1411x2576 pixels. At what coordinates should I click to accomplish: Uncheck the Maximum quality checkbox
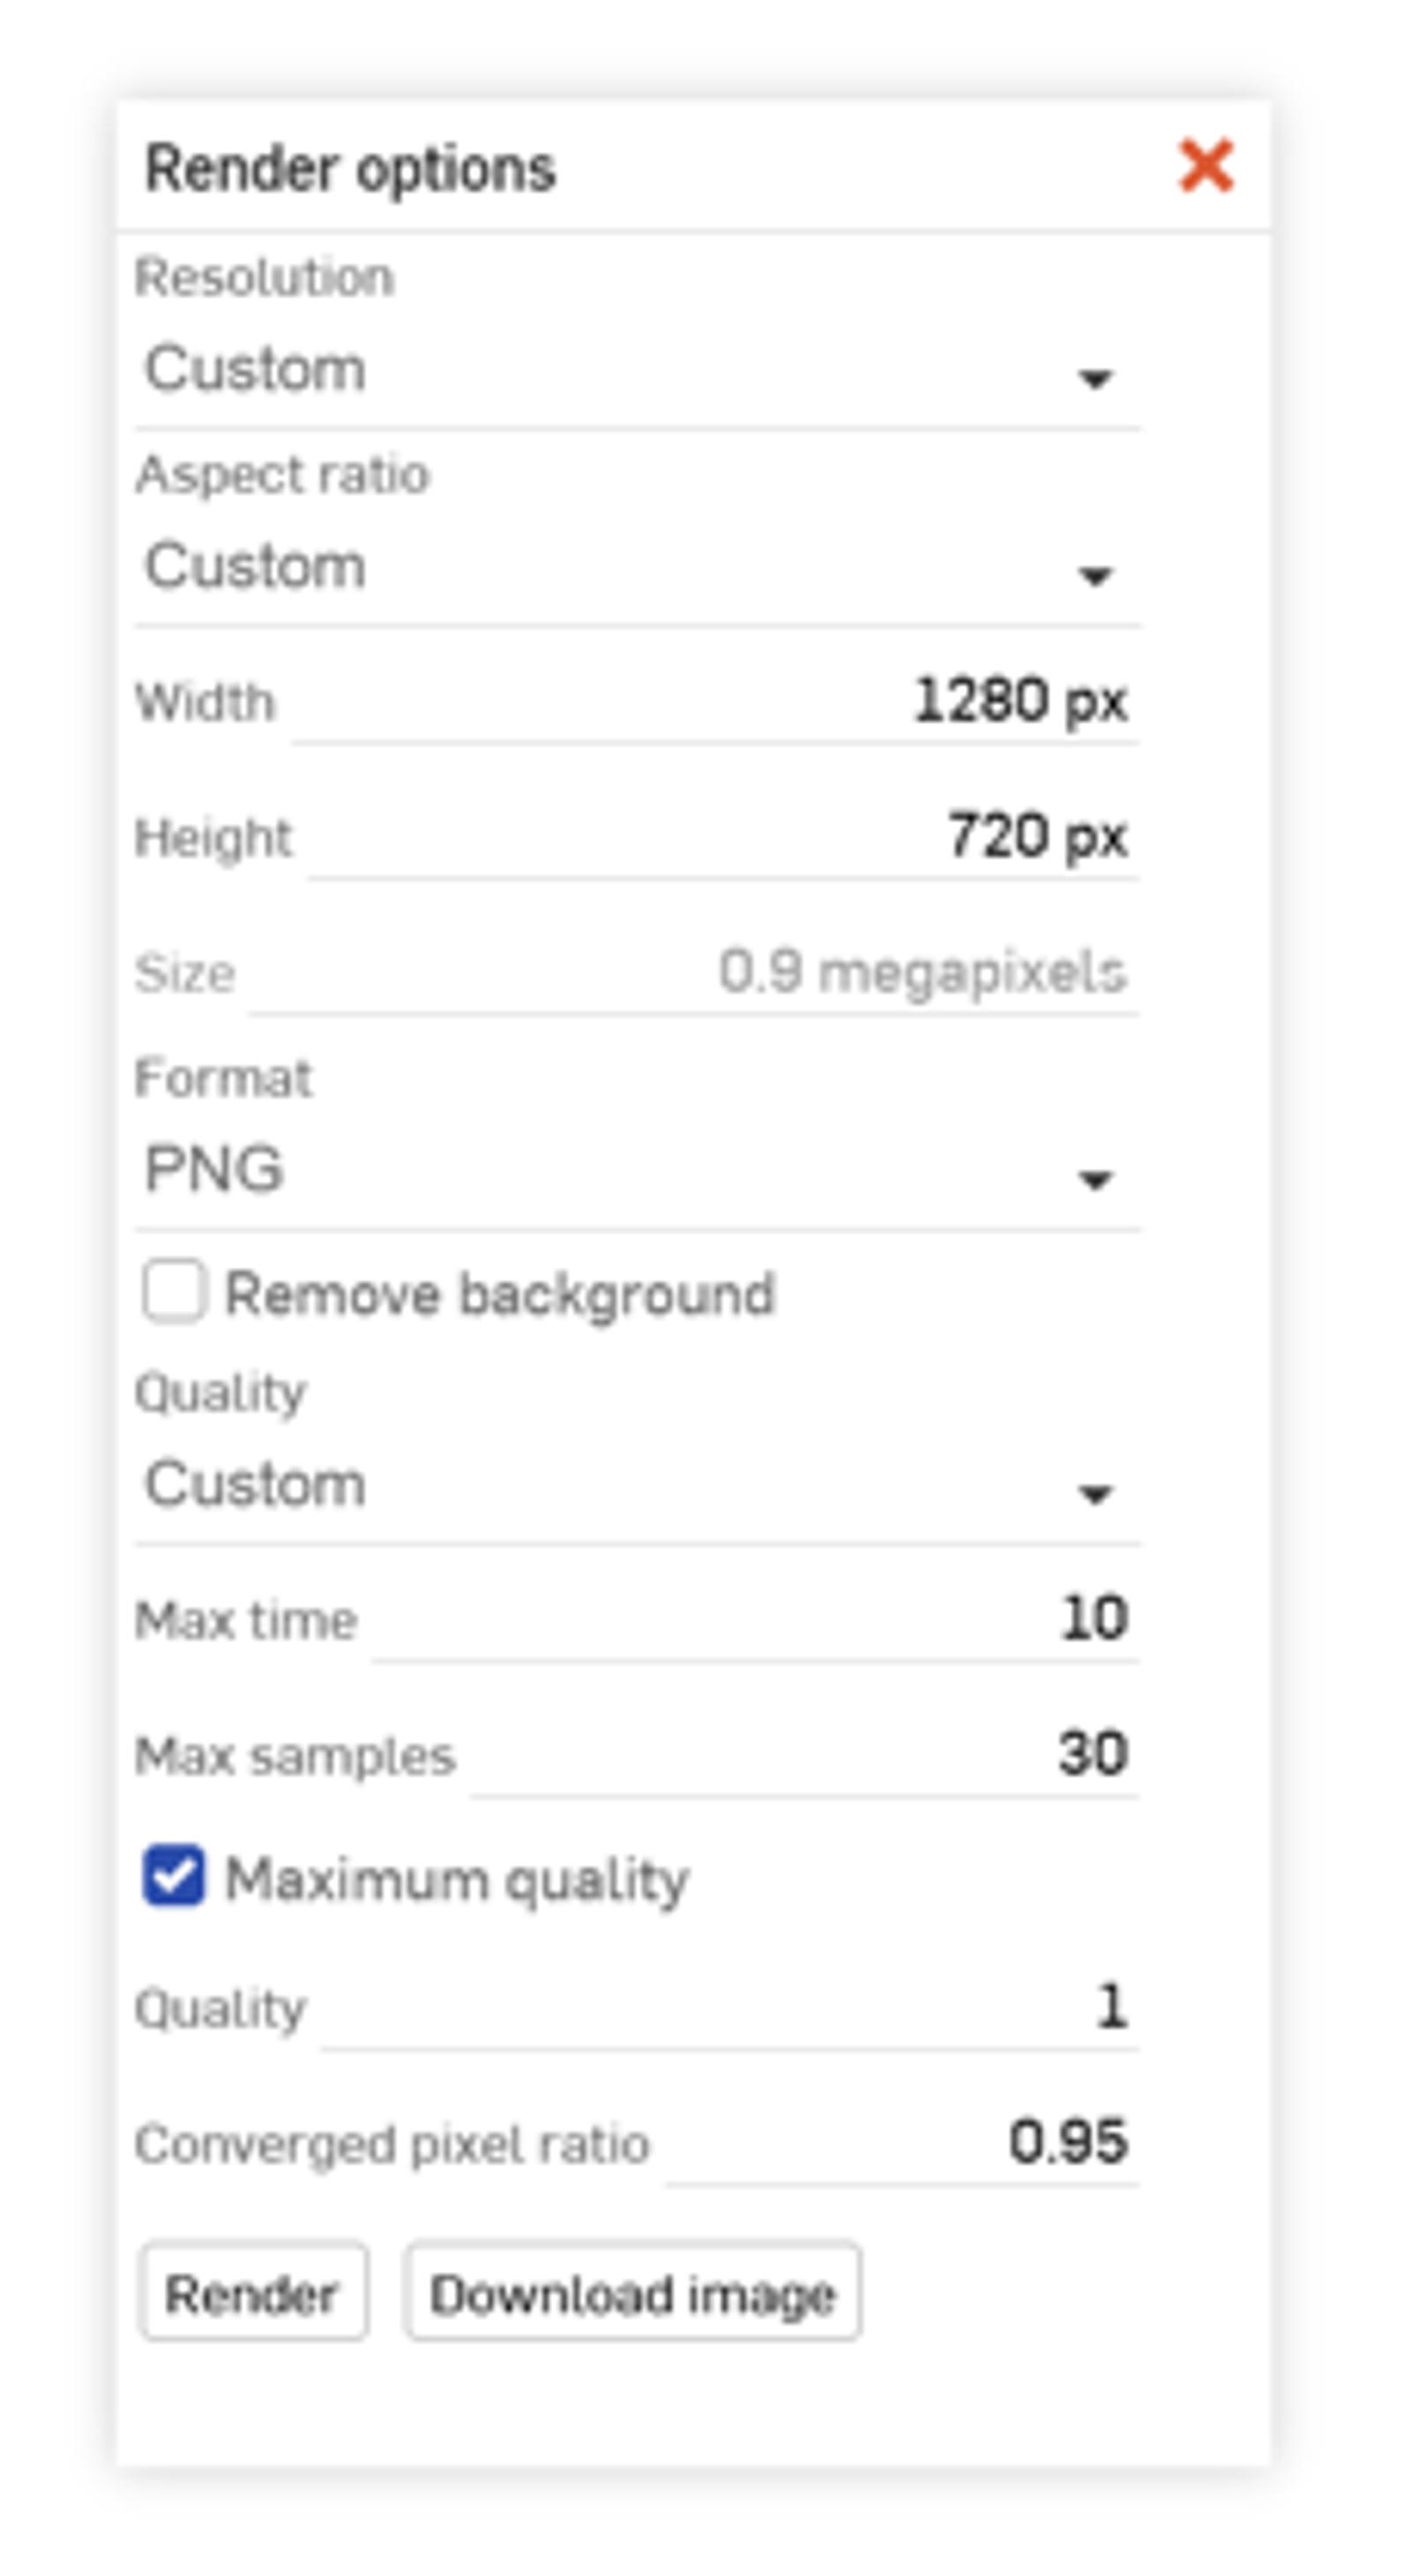(x=175, y=1876)
